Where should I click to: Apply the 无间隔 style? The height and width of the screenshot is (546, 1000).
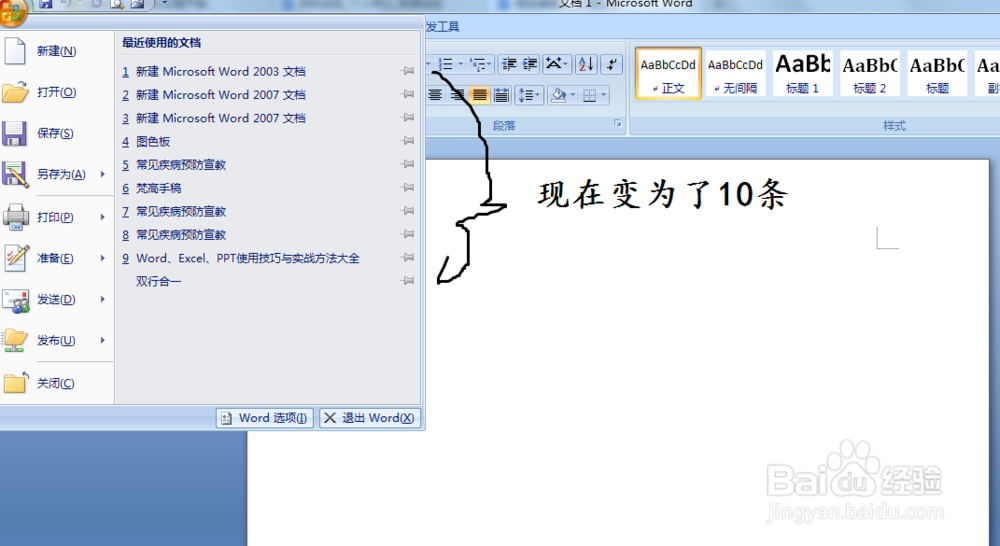coord(735,73)
